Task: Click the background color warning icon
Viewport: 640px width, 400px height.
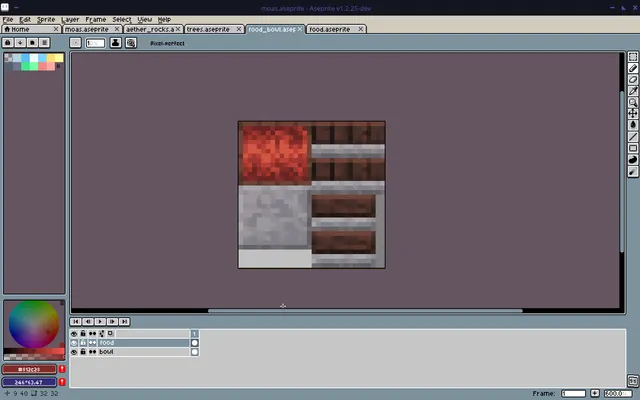Action: click(62, 382)
